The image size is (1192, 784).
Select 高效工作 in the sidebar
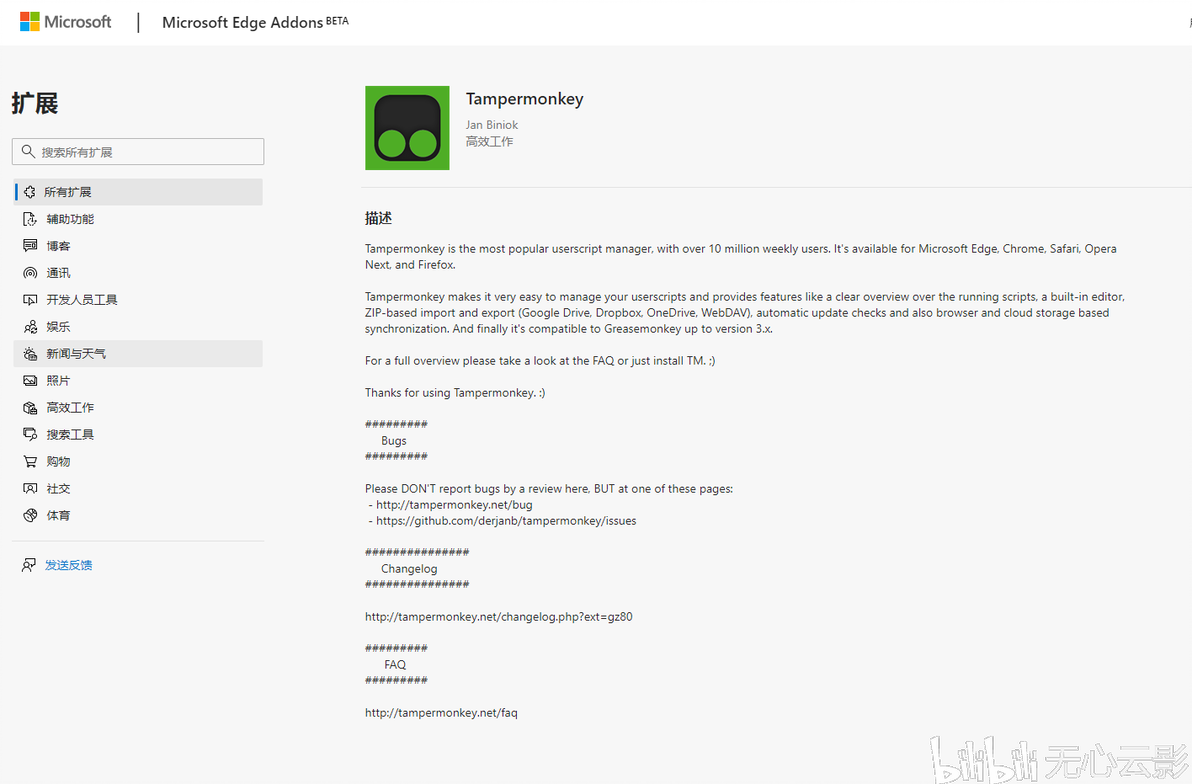[138, 408]
